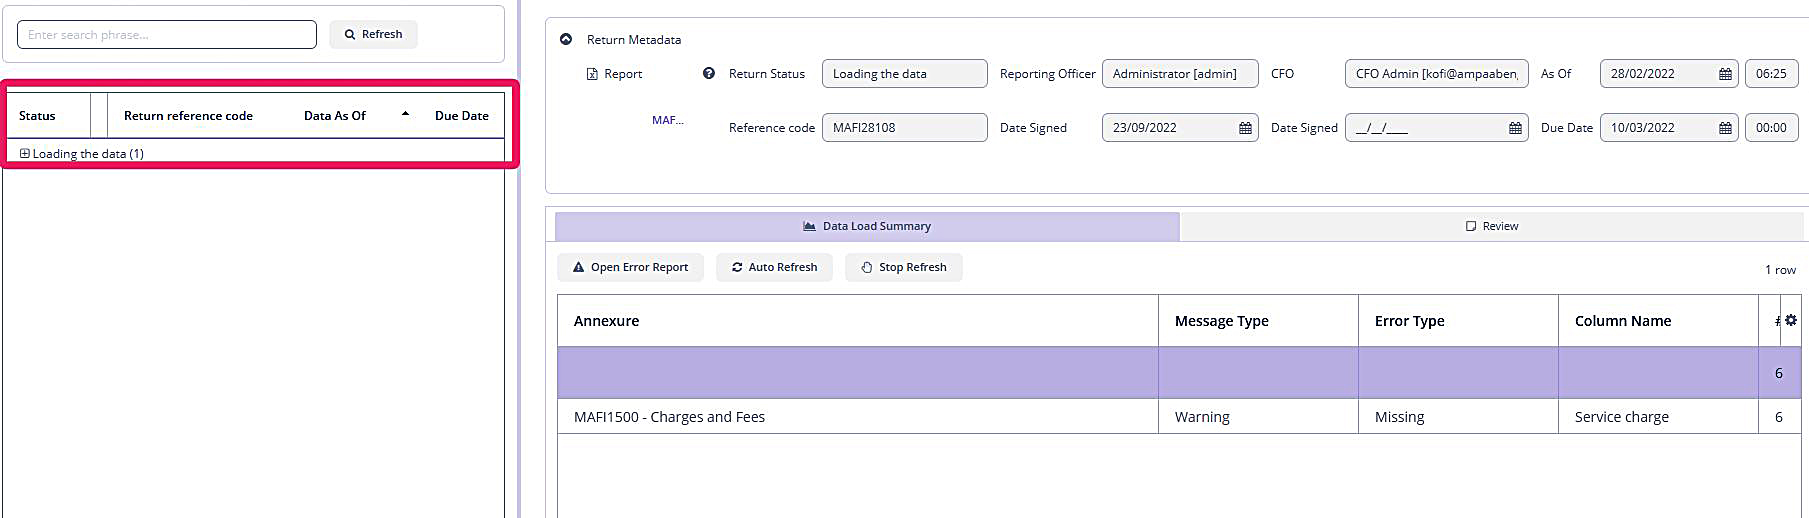Switch to the Data Load Summary tab
1809x518 pixels.
pyautogui.click(x=867, y=226)
